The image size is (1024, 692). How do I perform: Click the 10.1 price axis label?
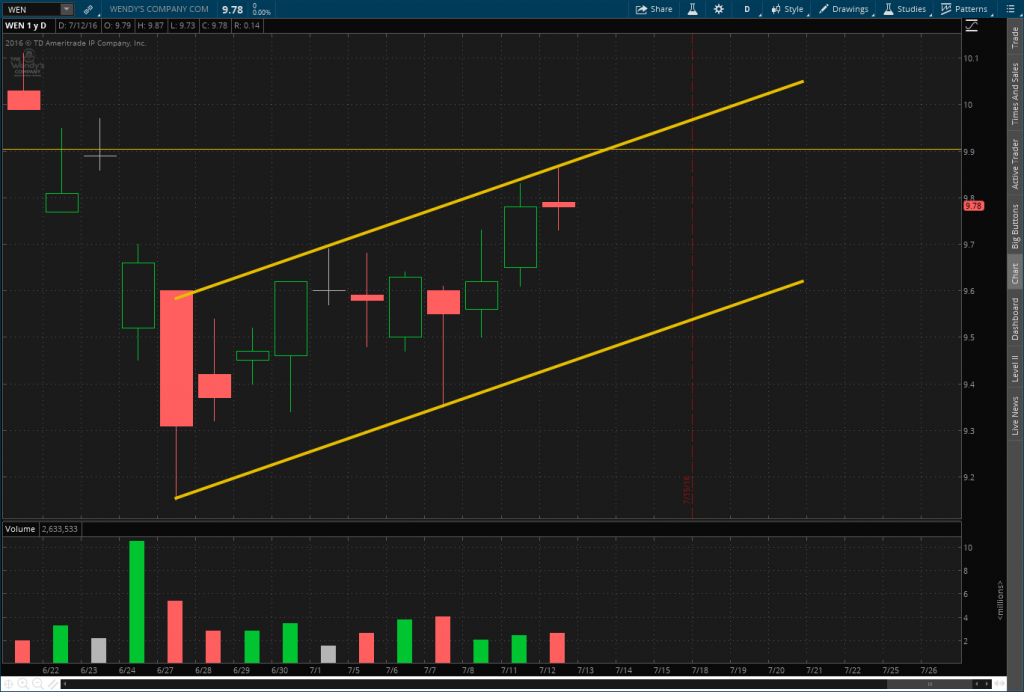(x=971, y=58)
